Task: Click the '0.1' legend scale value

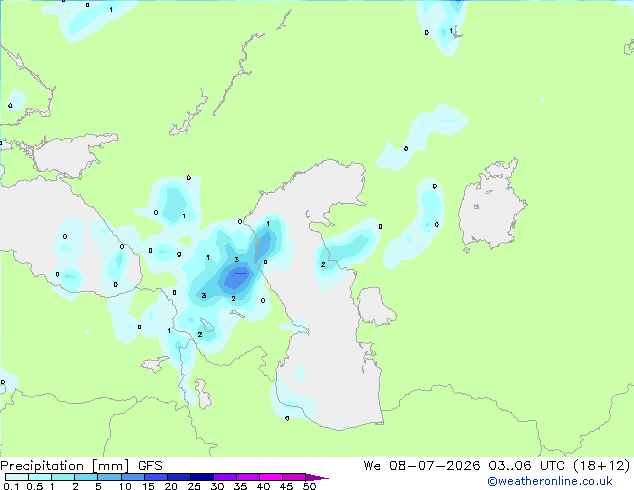Action: (11, 486)
